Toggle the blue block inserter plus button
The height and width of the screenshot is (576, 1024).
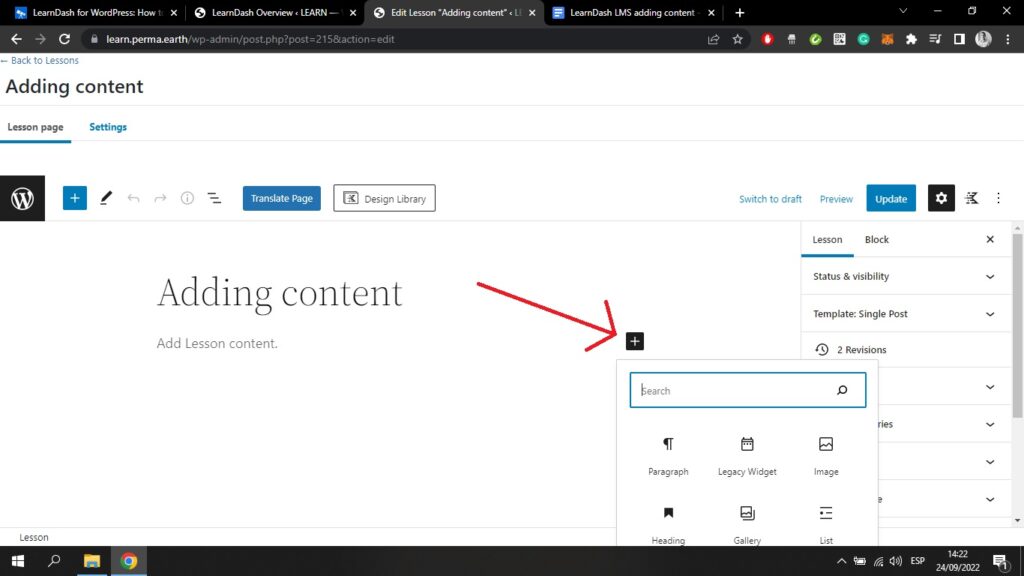coord(75,198)
